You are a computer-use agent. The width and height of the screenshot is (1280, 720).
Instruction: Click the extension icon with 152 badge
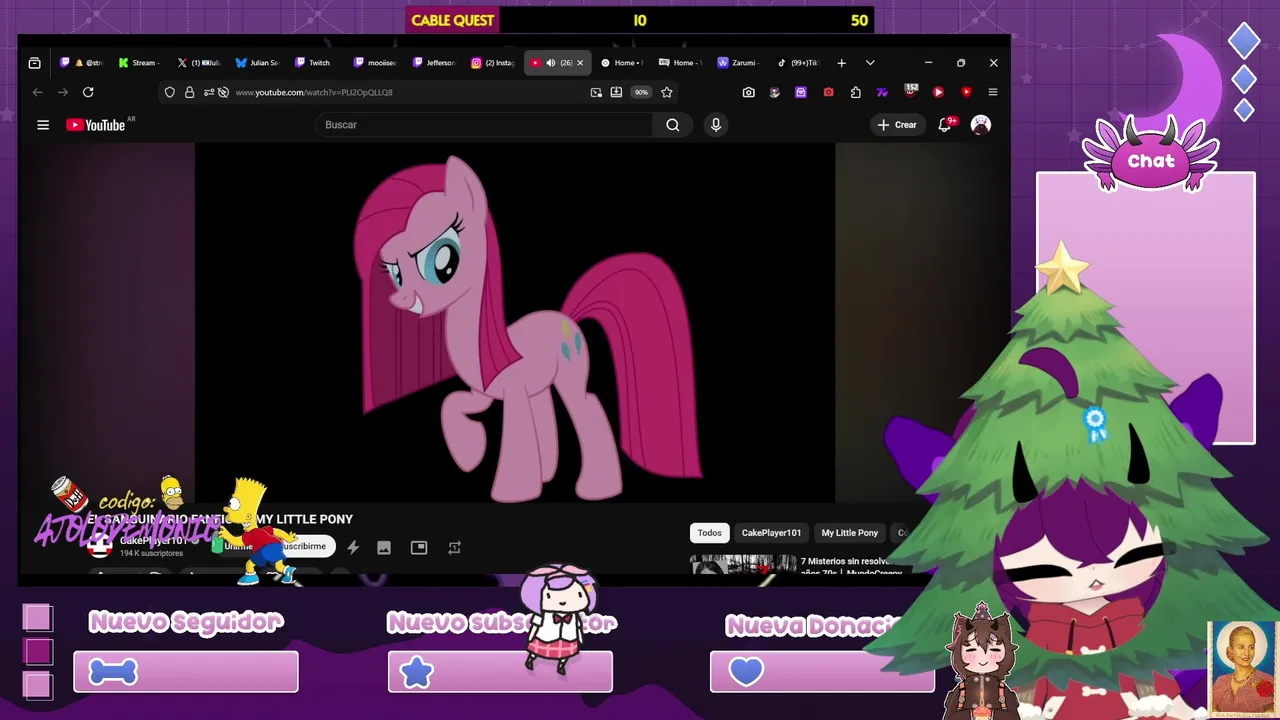coord(911,91)
